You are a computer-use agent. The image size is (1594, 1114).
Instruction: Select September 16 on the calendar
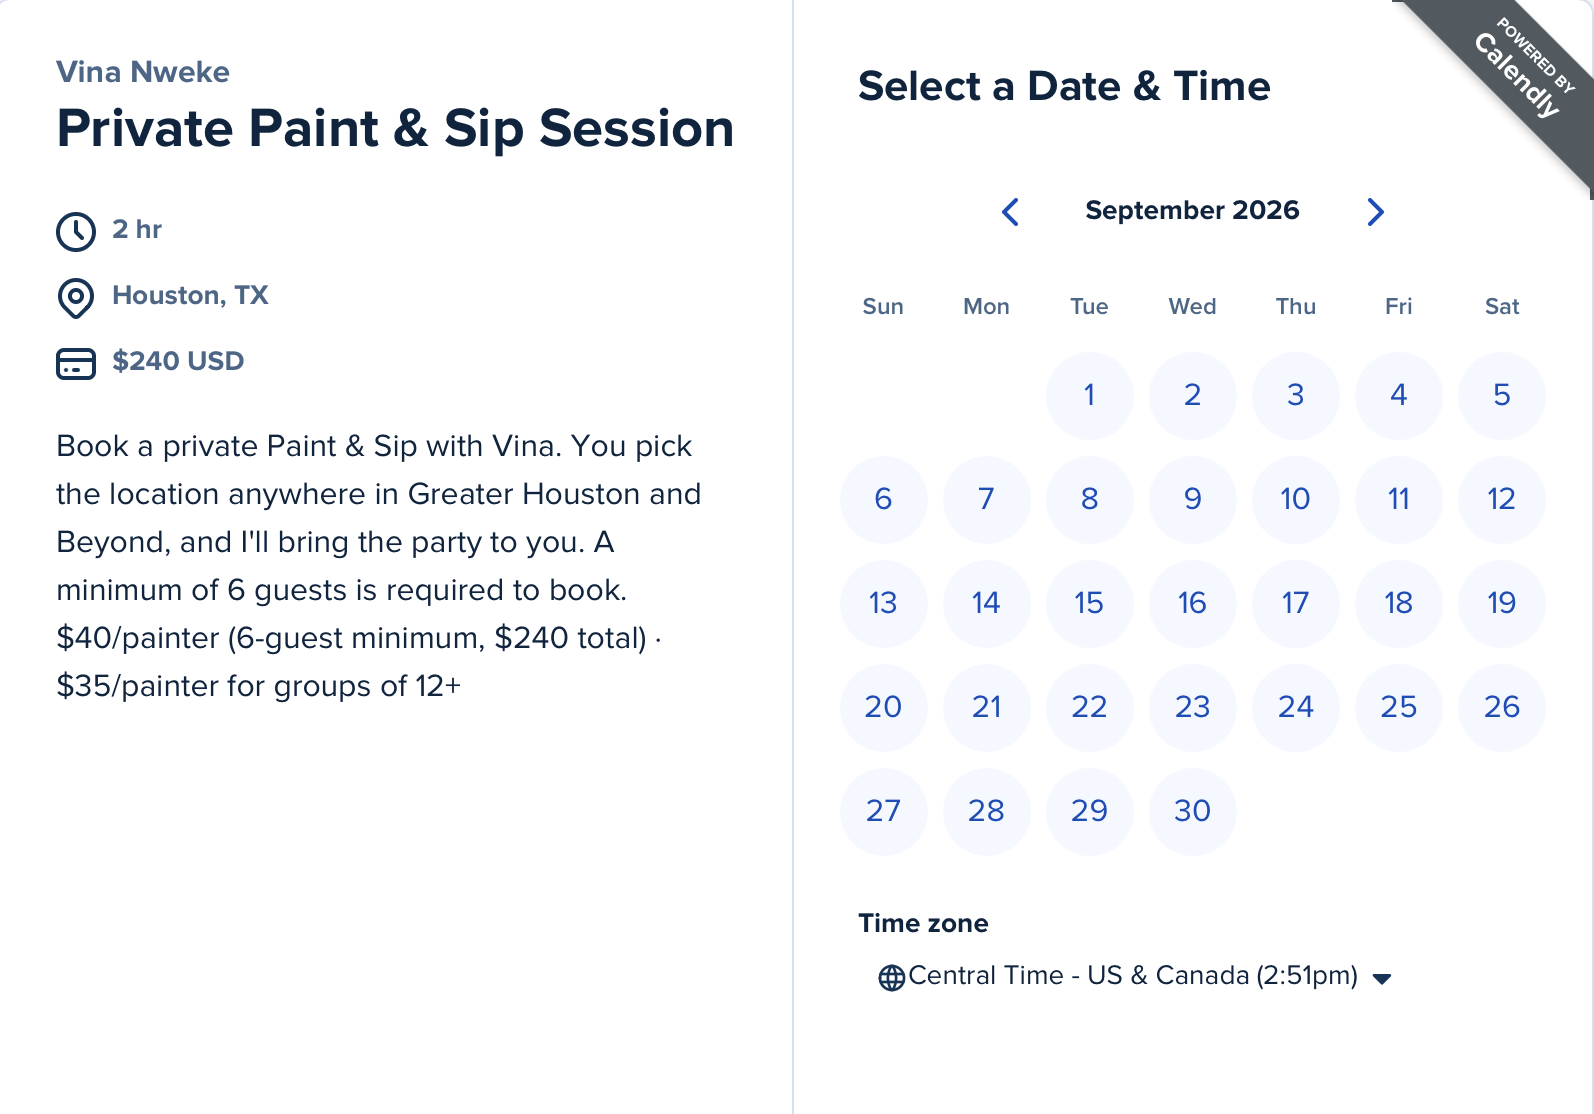(1192, 603)
